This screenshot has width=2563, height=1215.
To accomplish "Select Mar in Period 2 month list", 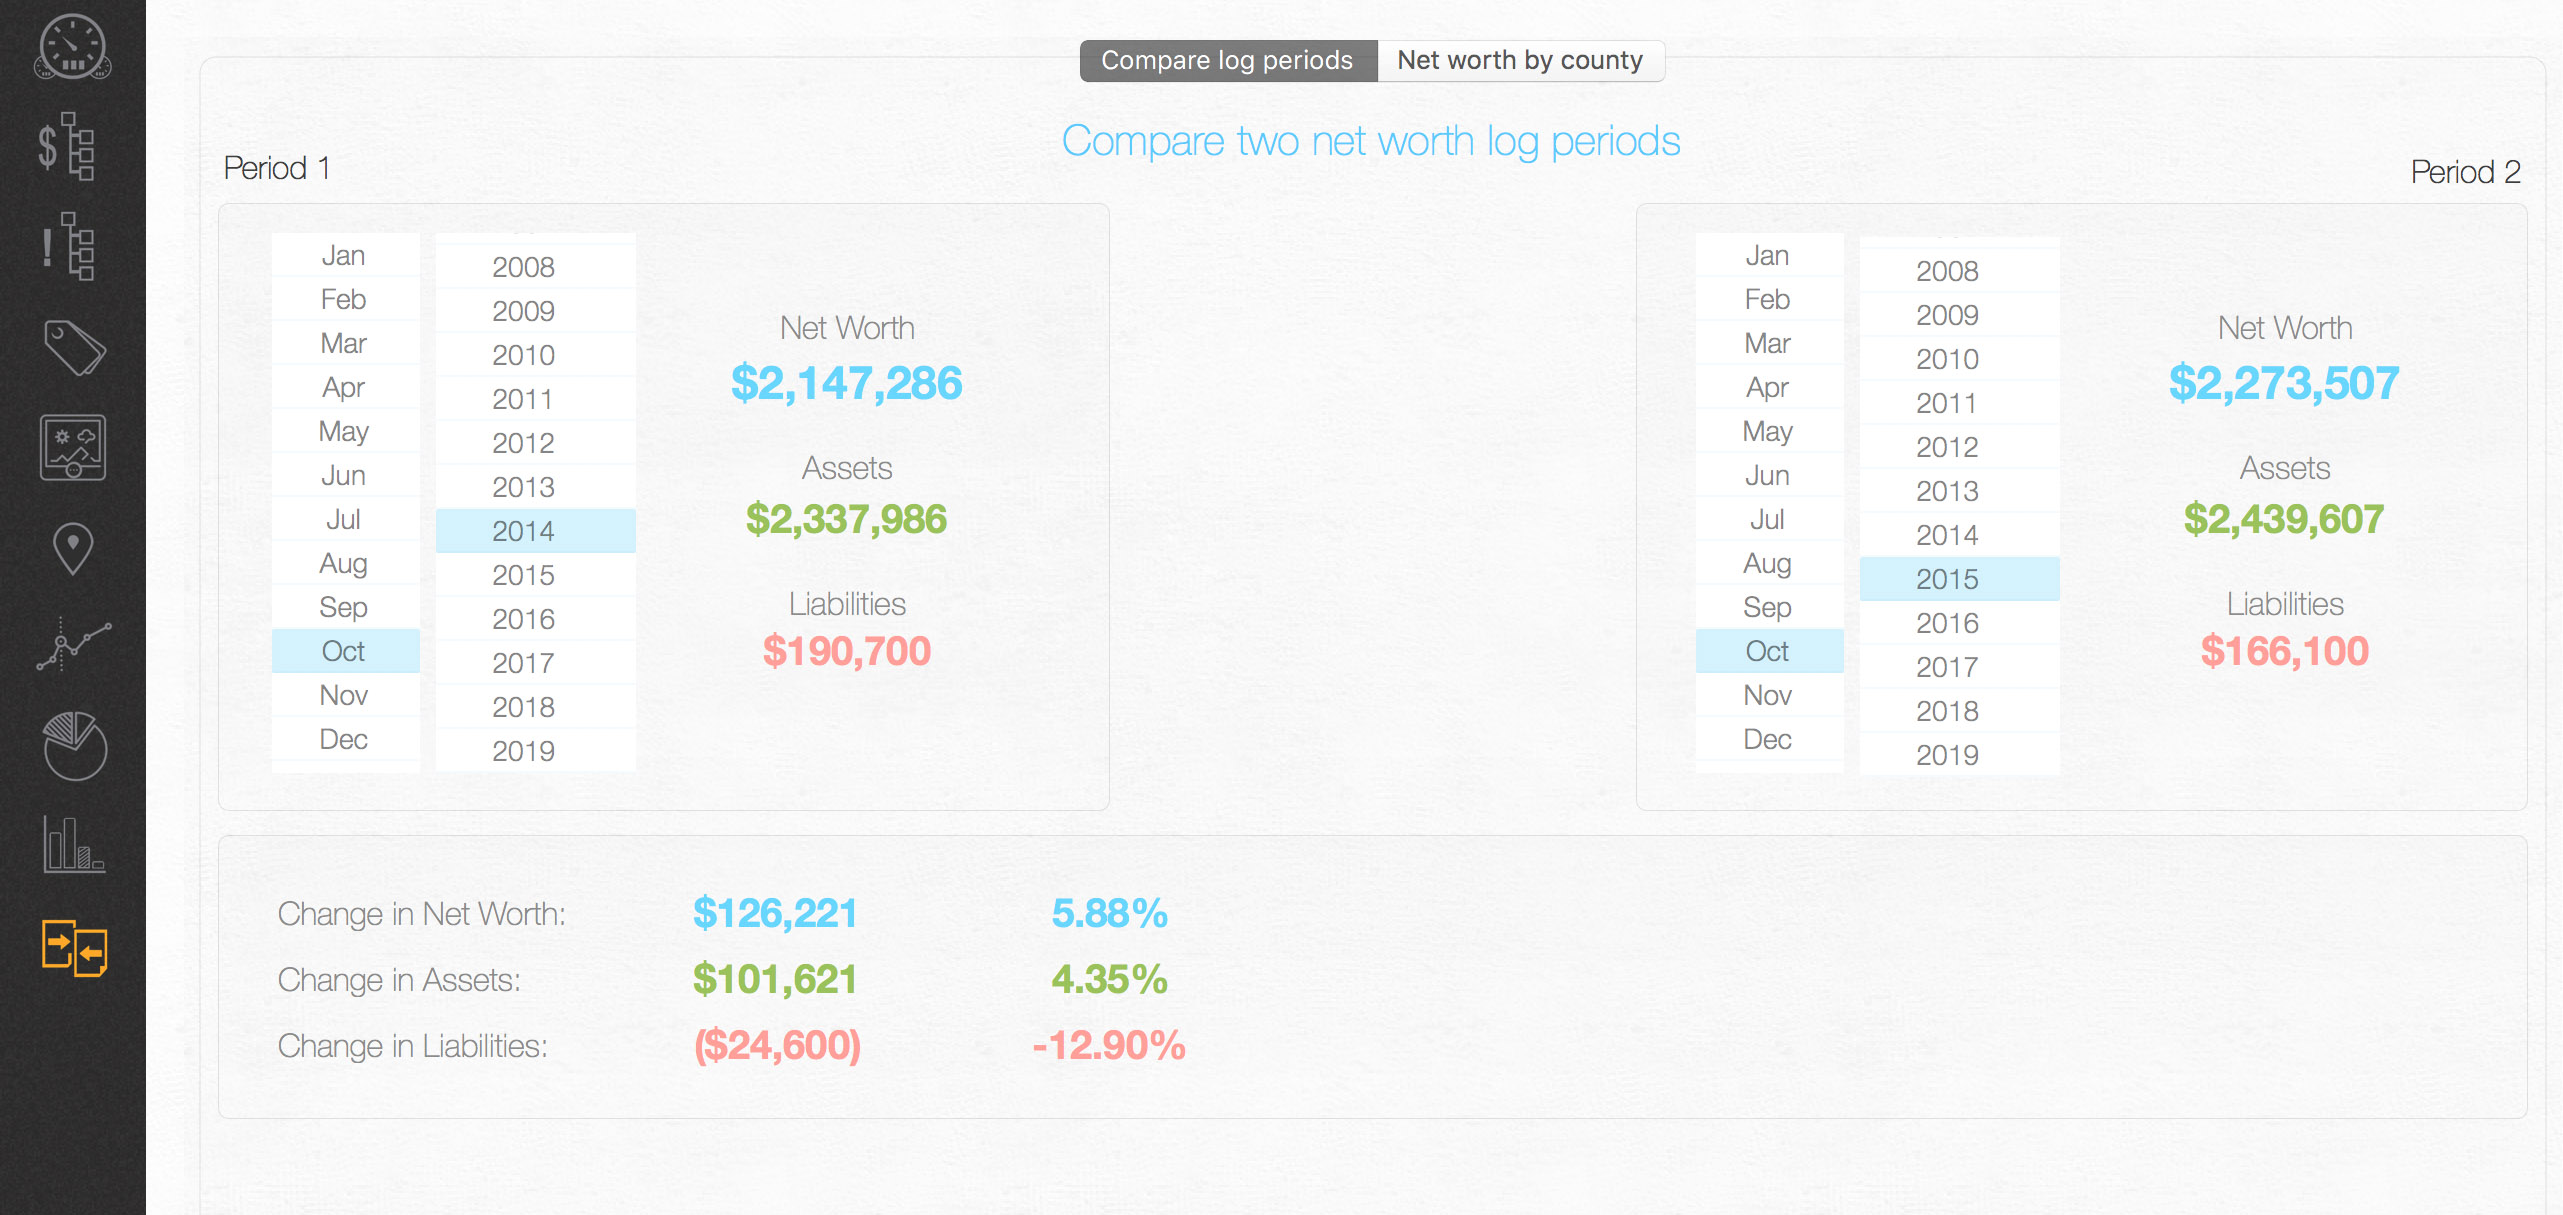I will [x=1769, y=343].
